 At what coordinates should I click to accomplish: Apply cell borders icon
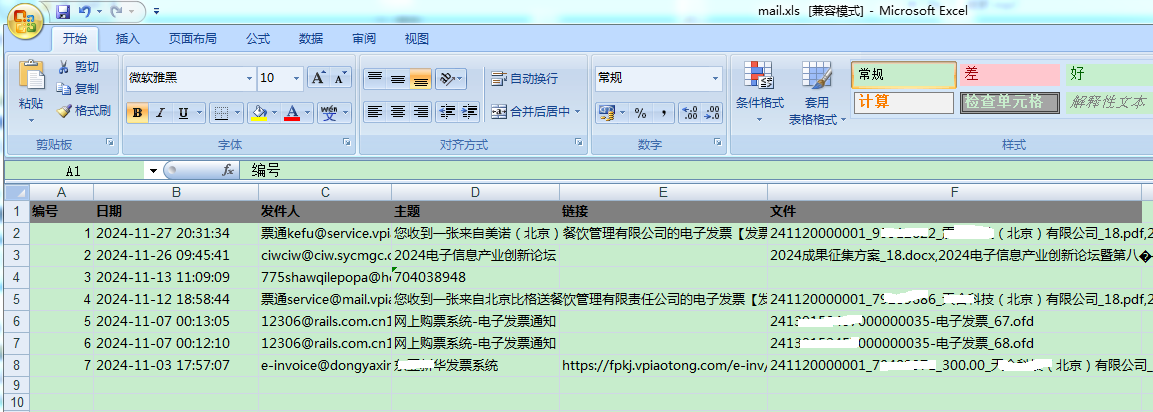[221, 113]
